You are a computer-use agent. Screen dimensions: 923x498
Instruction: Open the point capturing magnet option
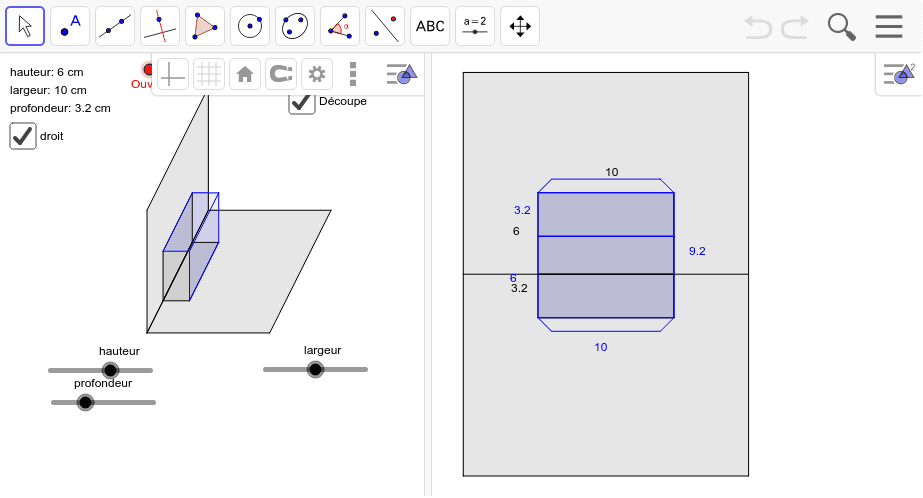pyautogui.click(x=281, y=74)
